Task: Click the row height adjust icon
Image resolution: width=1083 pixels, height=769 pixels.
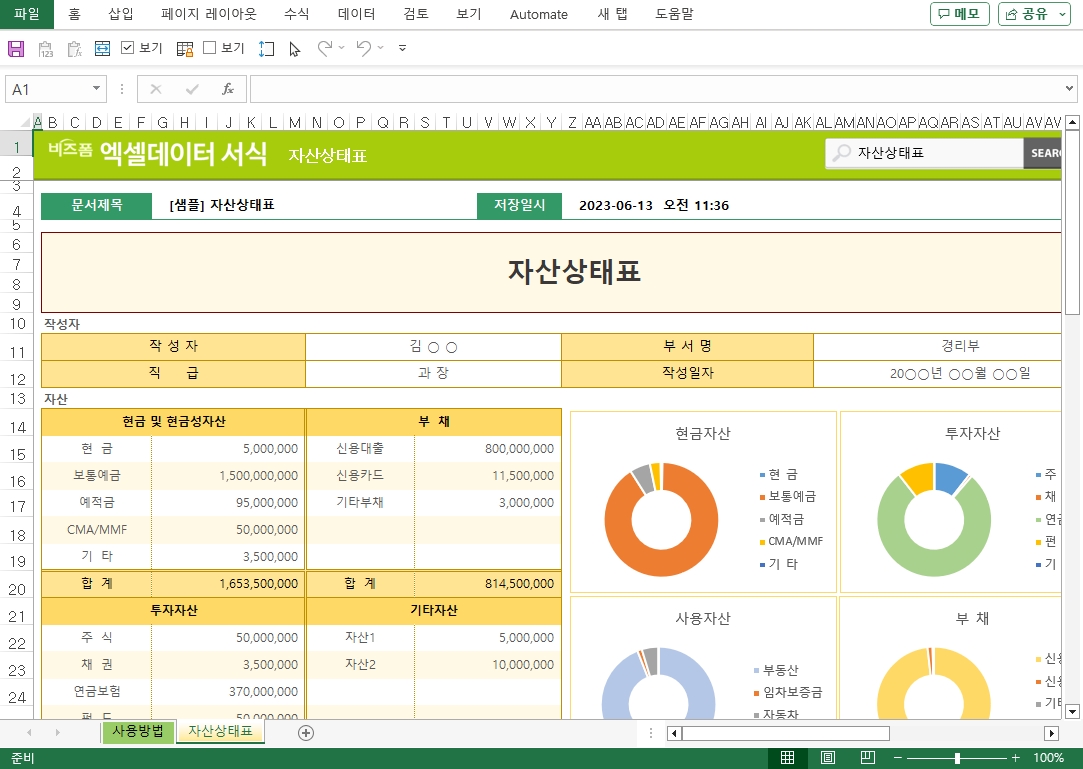Action: [266, 48]
